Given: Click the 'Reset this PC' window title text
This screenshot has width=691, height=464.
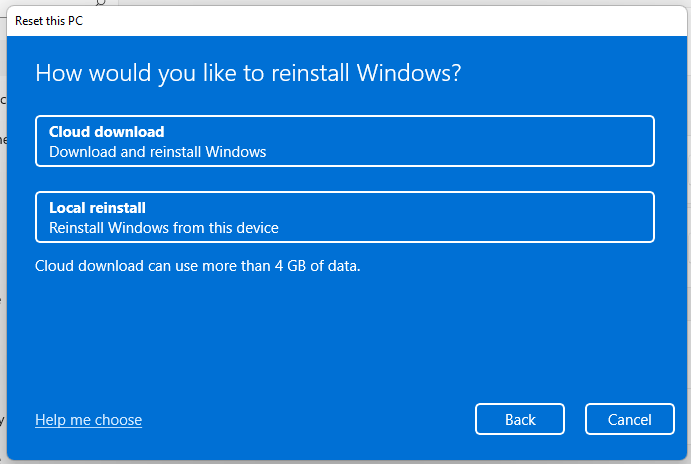Looking at the screenshot, I should pyautogui.click(x=49, y=21).
